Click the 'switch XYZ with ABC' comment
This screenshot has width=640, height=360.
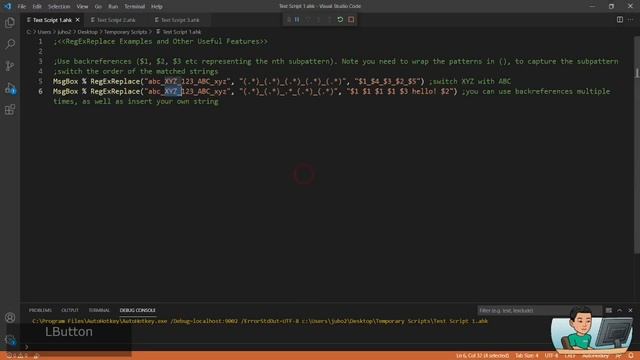coord(469,81)
